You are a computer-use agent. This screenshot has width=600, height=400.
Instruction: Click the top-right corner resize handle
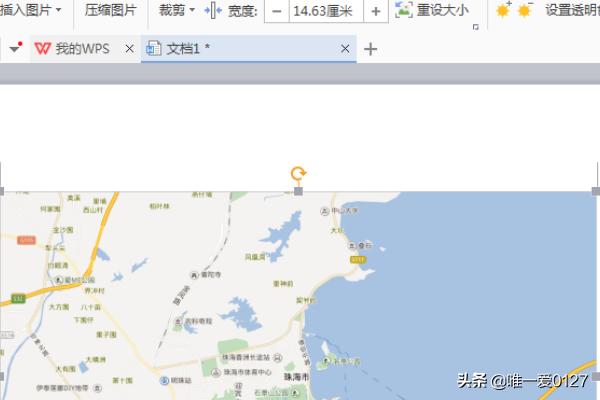click(x=596, y=191)
